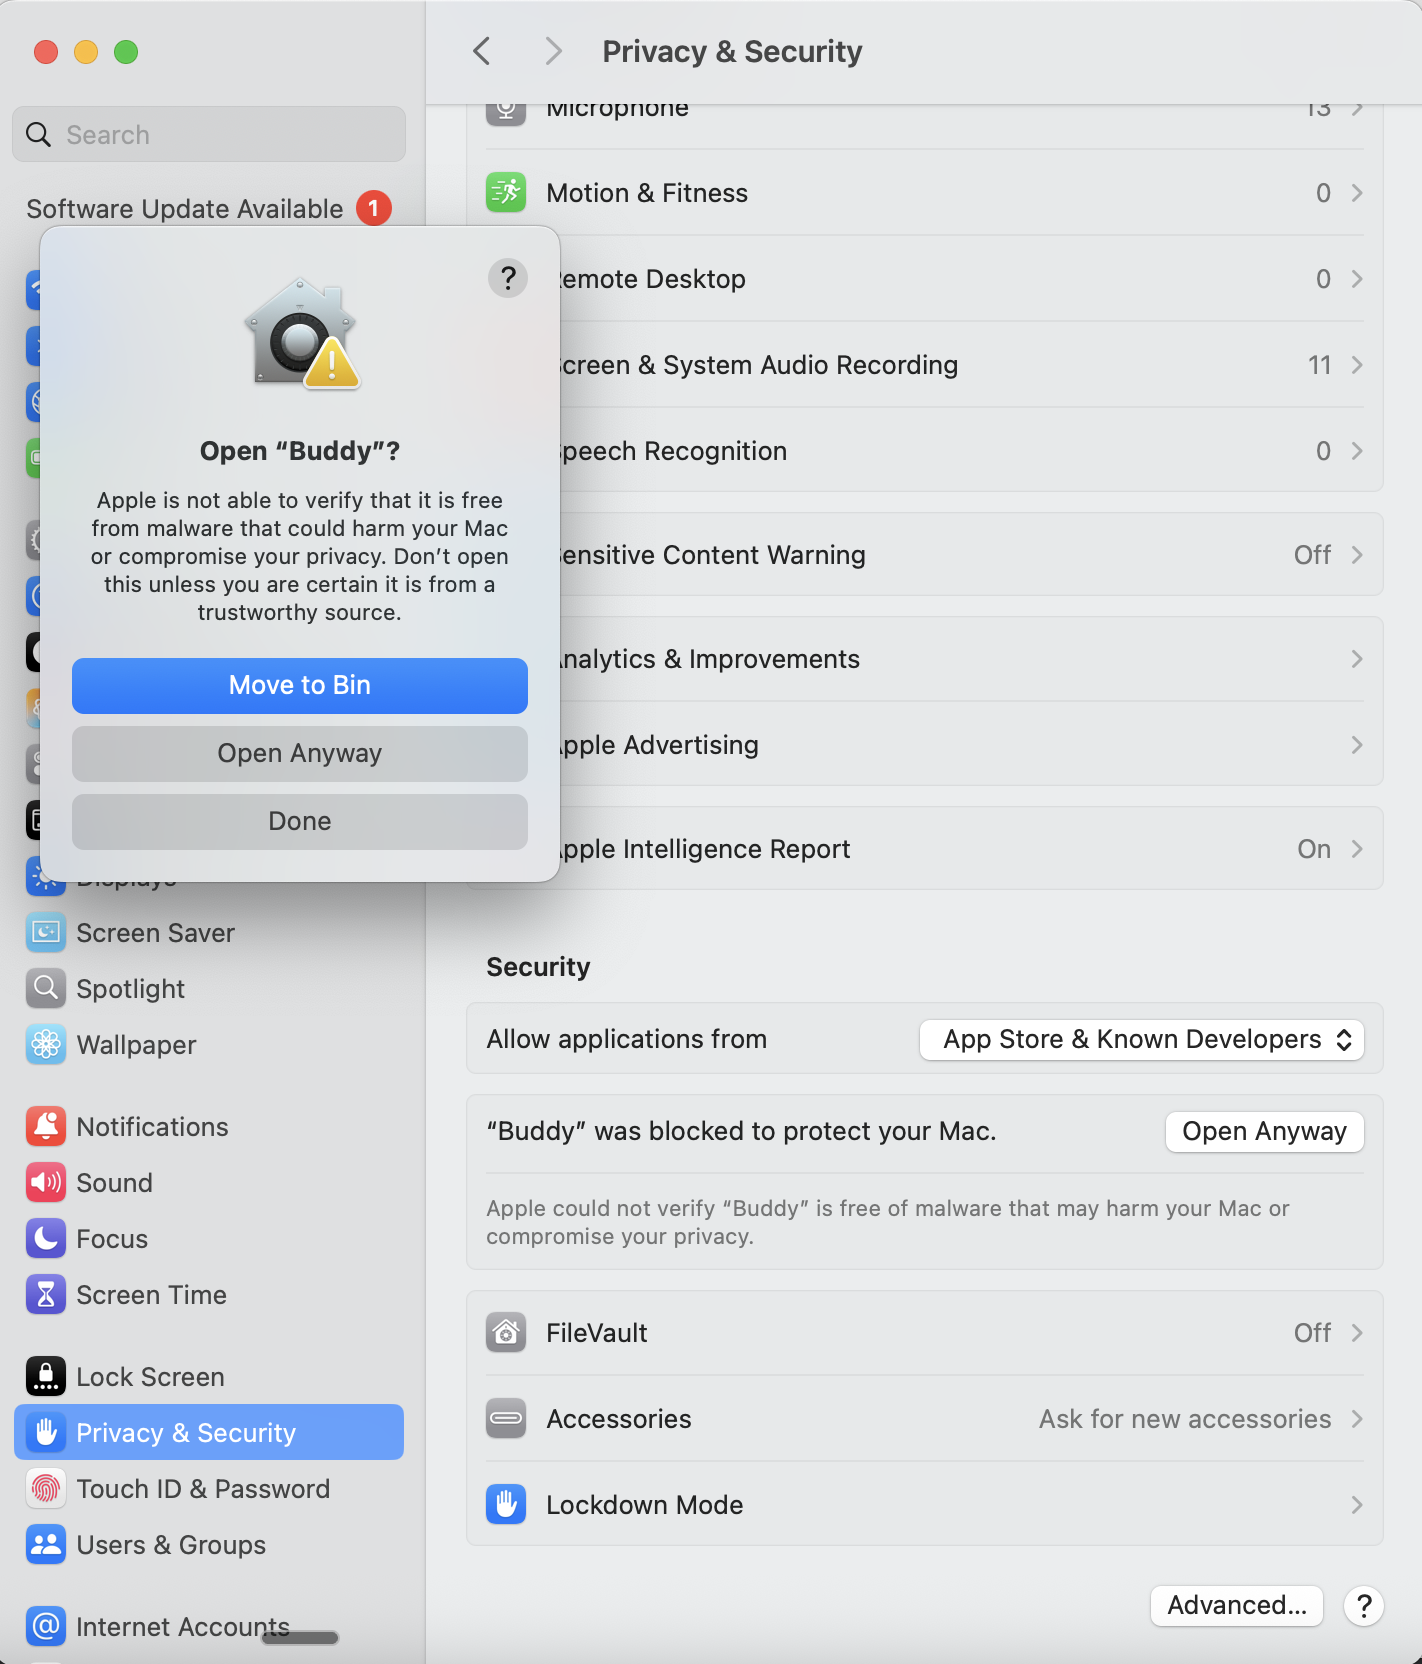Screen dimensions: 1422x1664
Task: Click the FileVault Off value
Action: coord(1312,1332)
